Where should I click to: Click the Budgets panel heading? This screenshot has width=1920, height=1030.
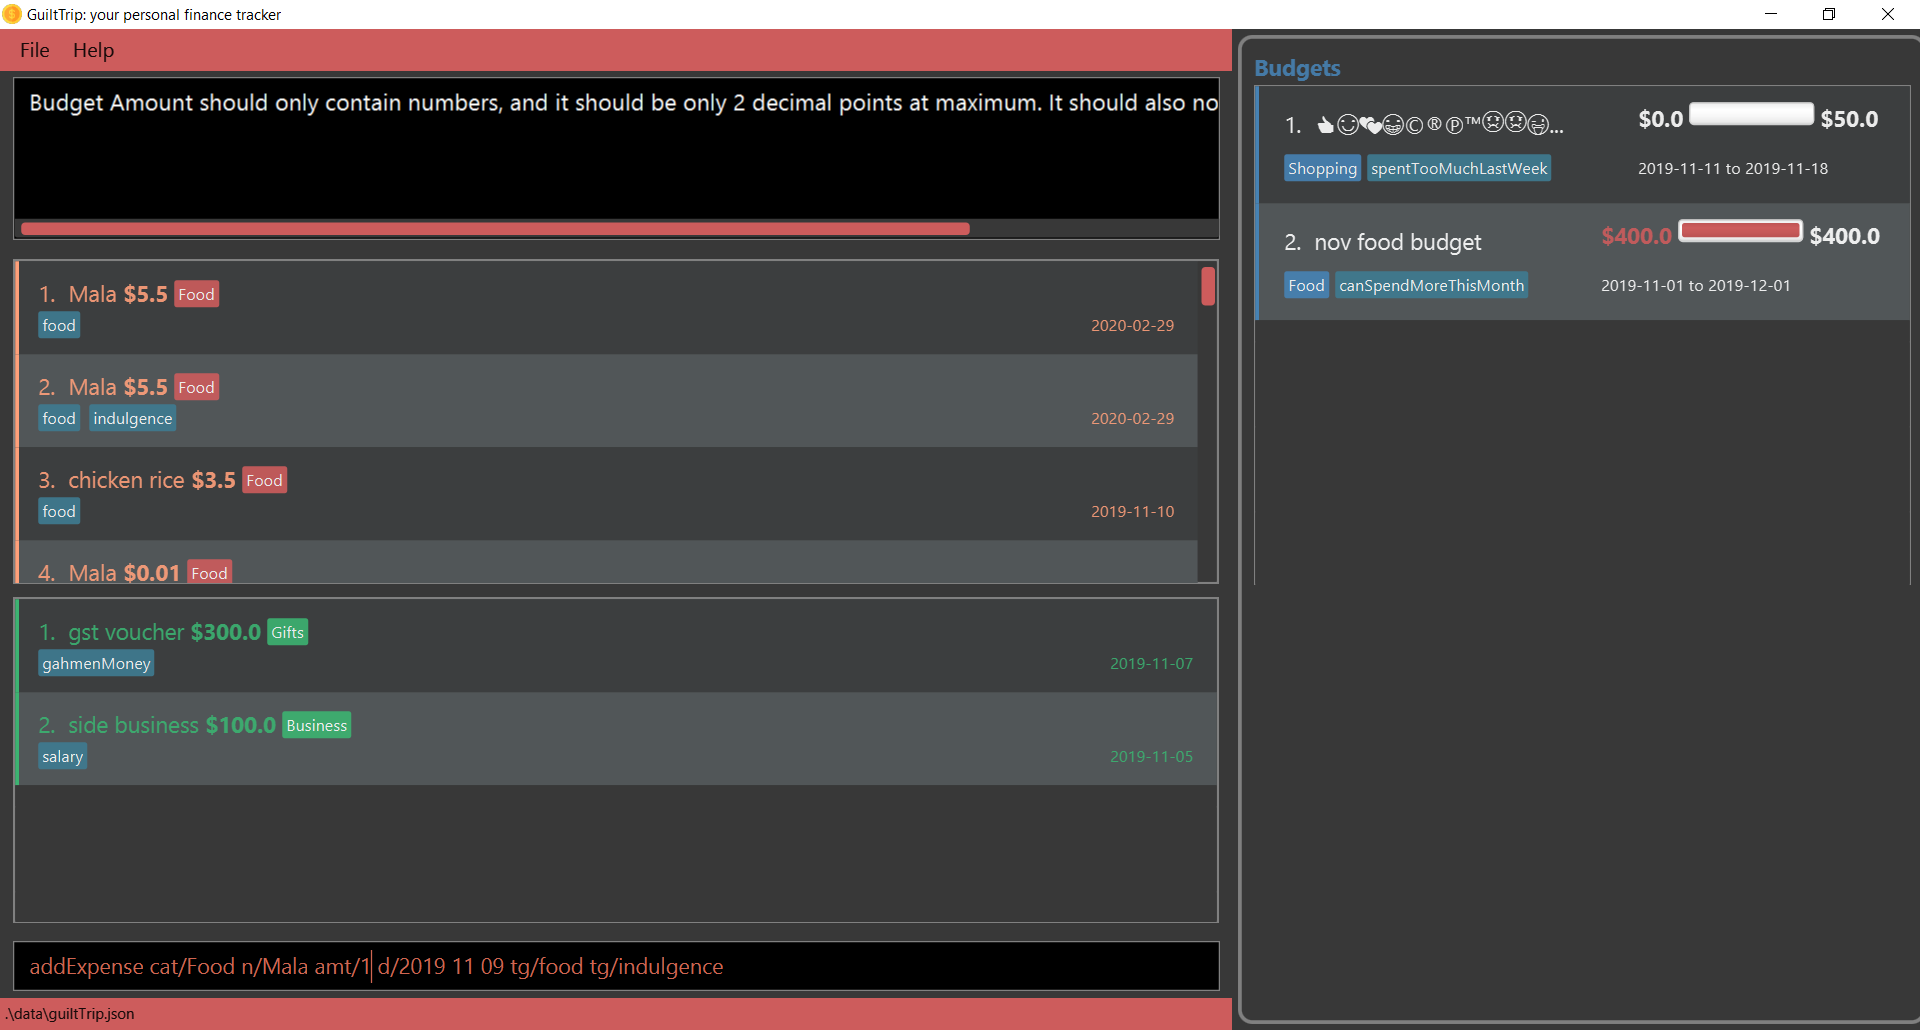coord(1297,68)
